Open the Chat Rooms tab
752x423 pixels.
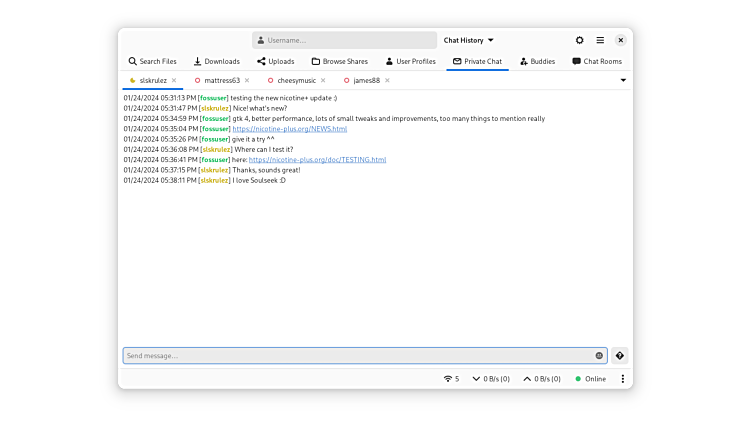597,61
